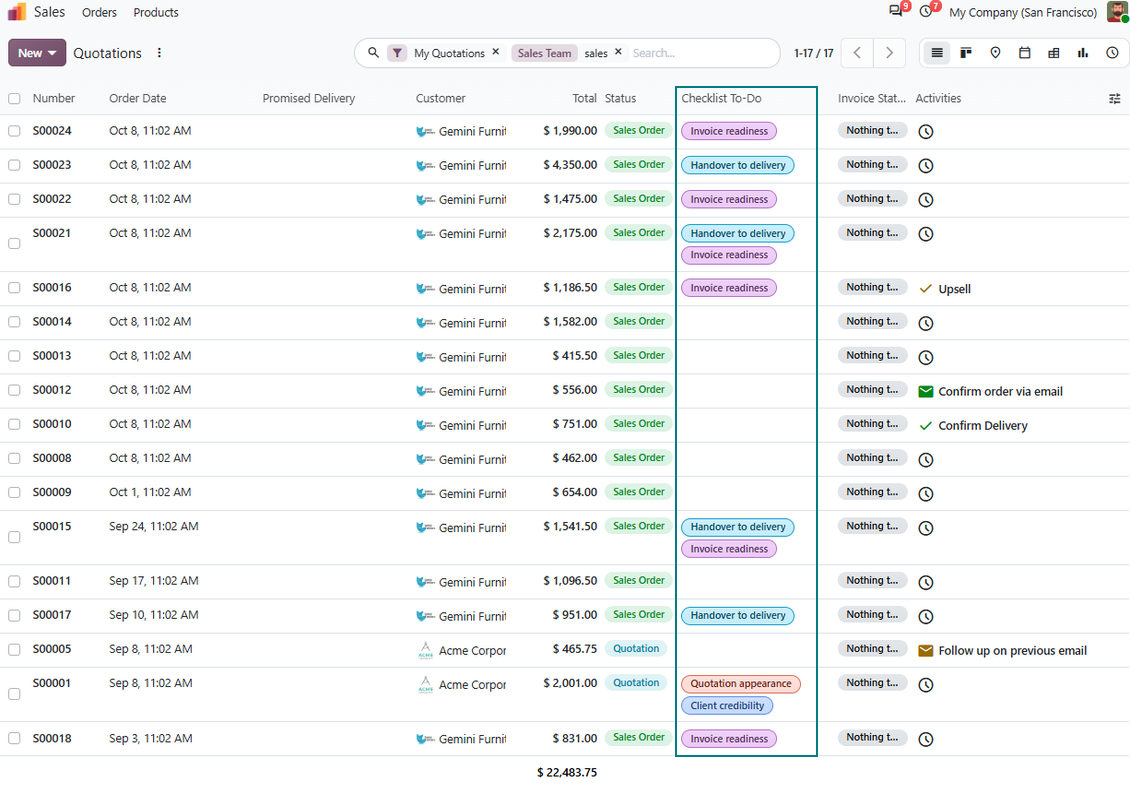The height and width of the screenshot is (806, 1130).
Task: Sort by Order Date column header
Action: click(138, 99)
